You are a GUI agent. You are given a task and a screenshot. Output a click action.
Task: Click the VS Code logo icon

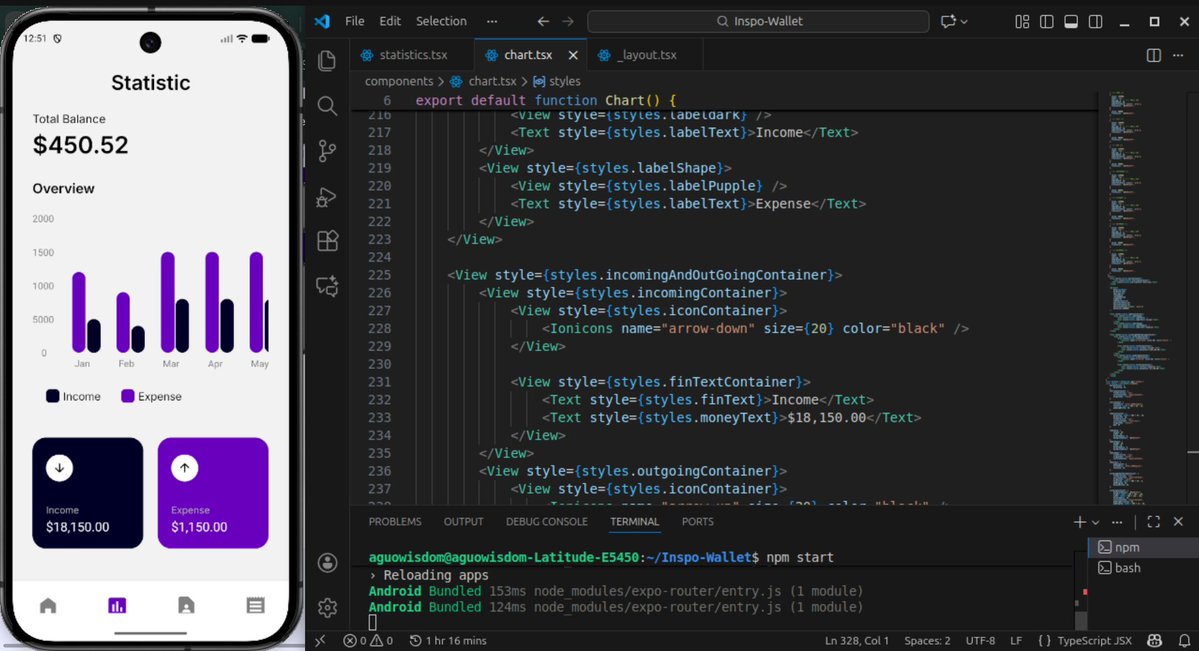click(x=322, y=21)
